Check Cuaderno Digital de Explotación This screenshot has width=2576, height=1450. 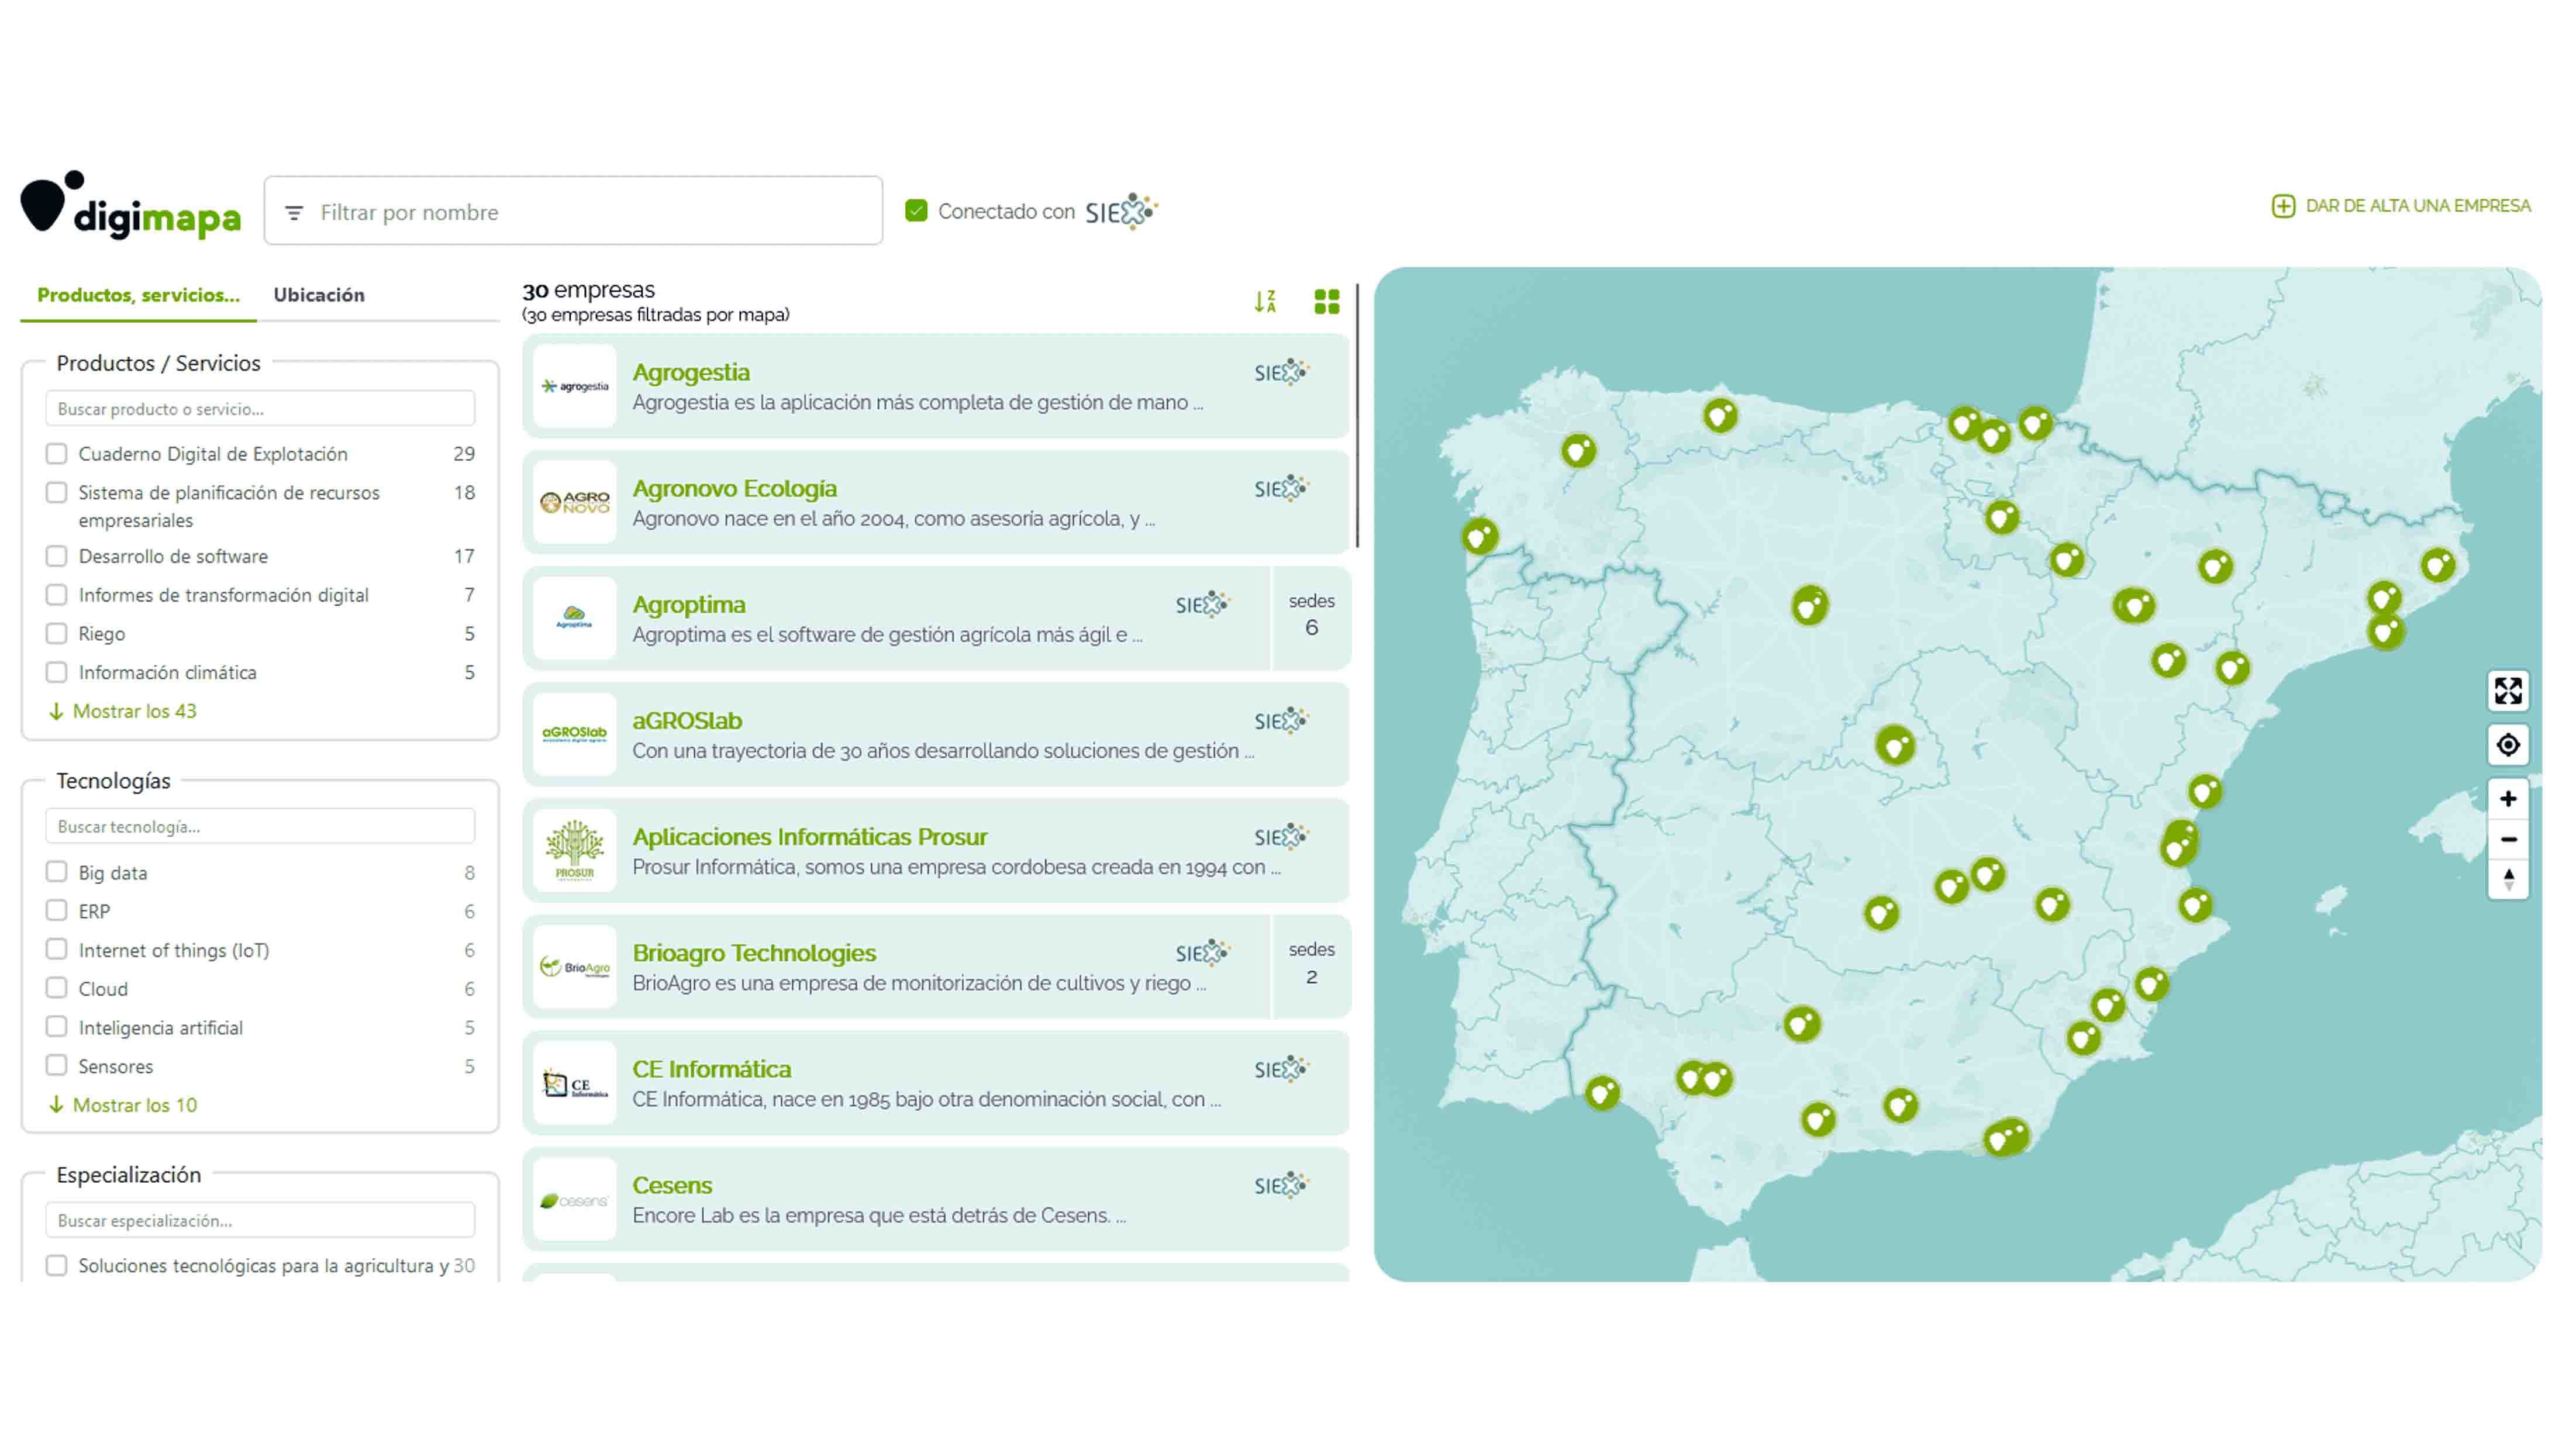[x=57, y=454]
